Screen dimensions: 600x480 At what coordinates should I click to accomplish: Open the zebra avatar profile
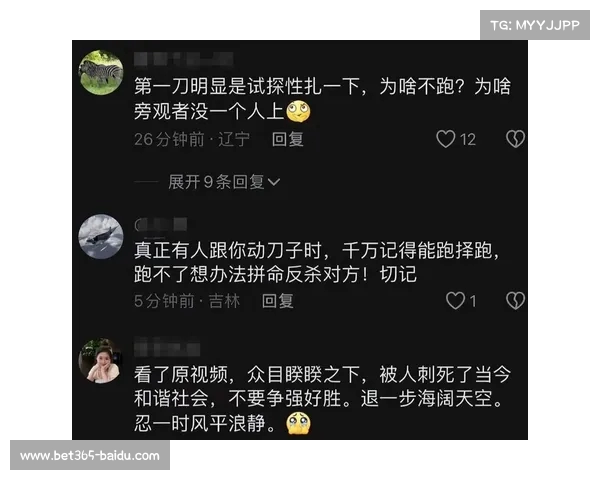[101, 72]
